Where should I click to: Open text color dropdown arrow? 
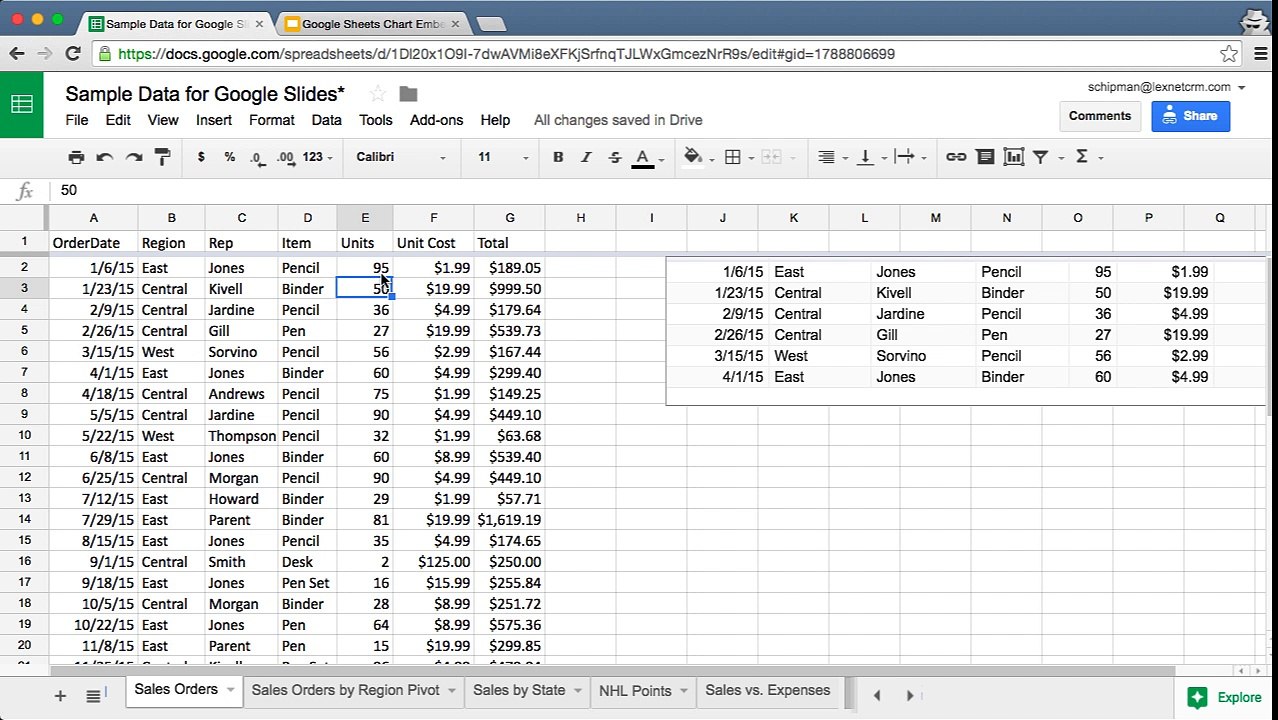click(661, 158)
